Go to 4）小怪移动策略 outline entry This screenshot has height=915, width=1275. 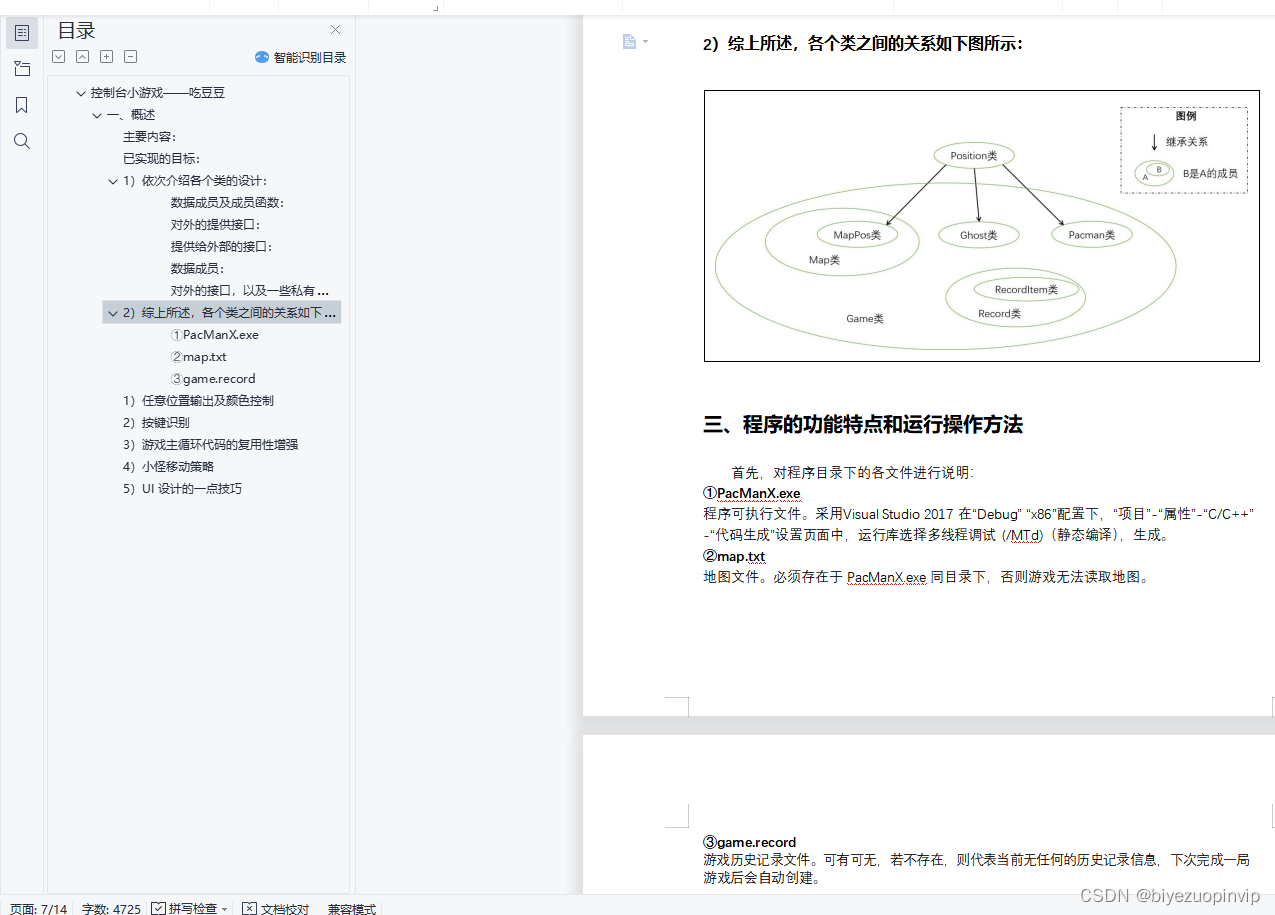pos(168,467)
